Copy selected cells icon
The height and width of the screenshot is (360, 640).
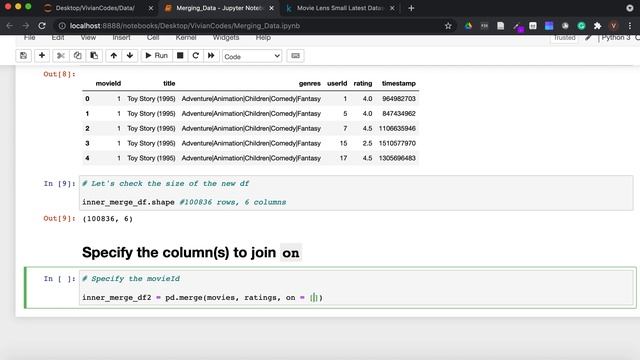pyautogui.click(x=77, y=56)
